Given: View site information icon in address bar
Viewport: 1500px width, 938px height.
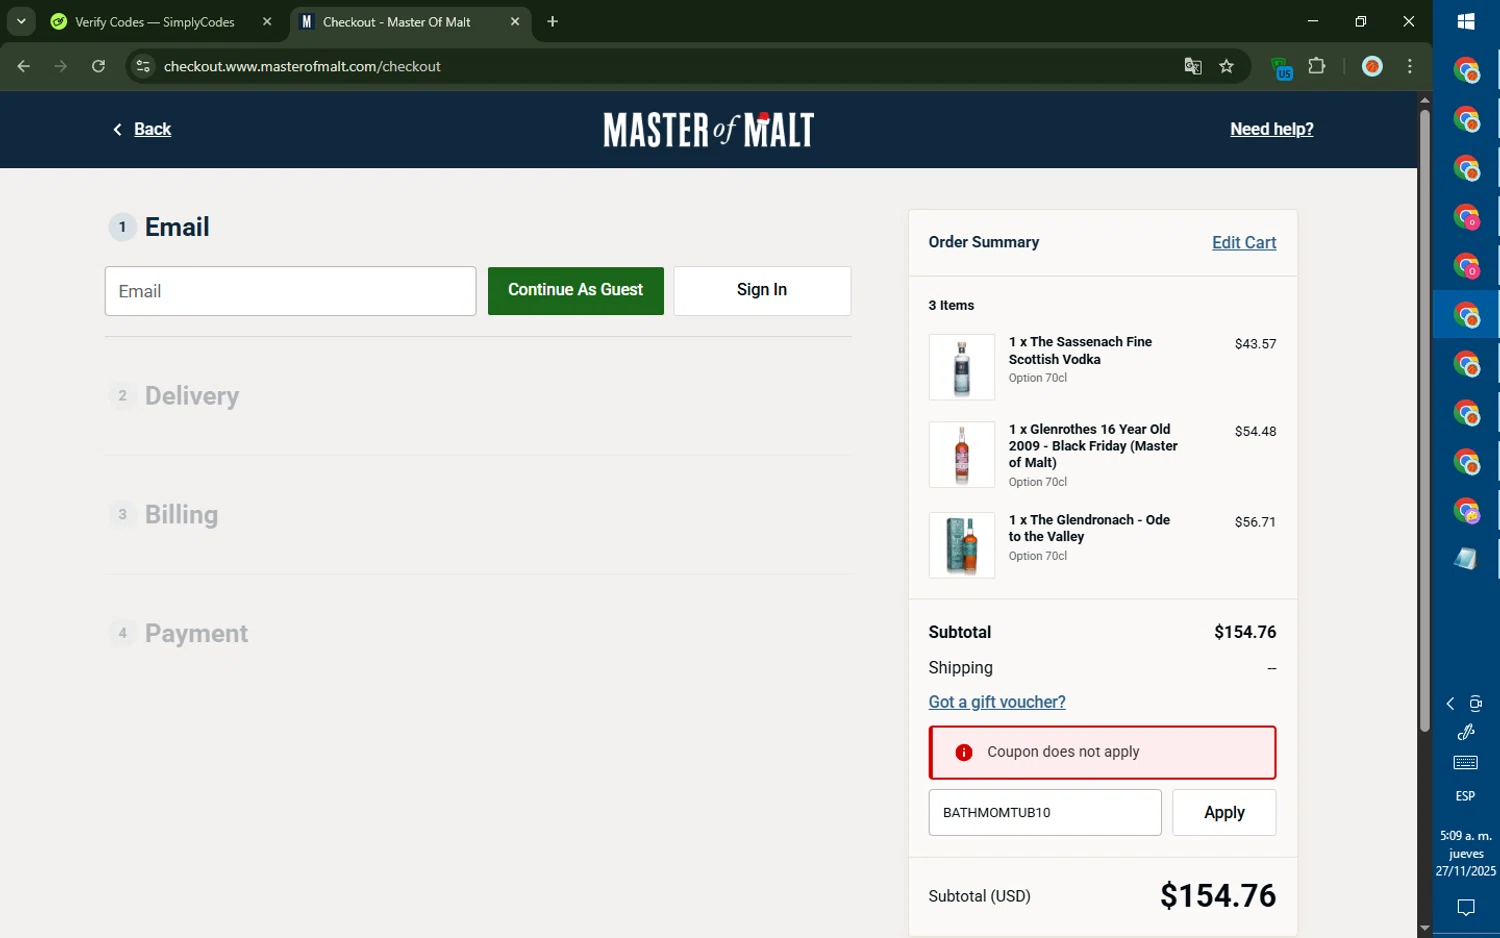Looking at the screenshot, I should [143, 67].
